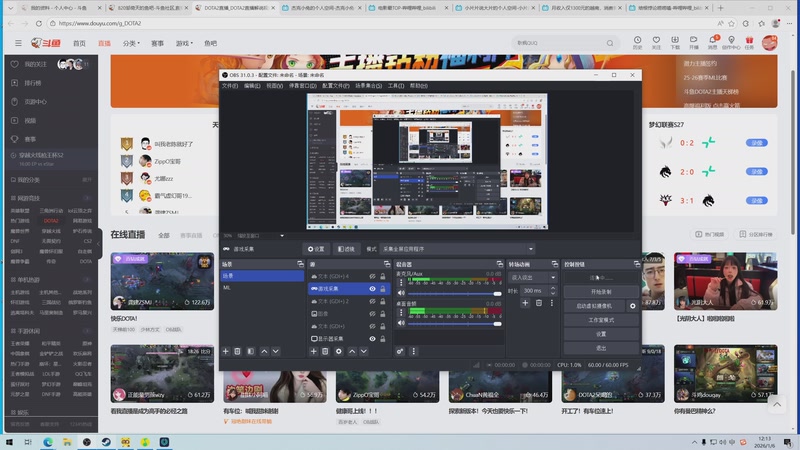Select the ML scene in scenes list
Viewport: 800px width, 450px height.
tap(262, 288)
